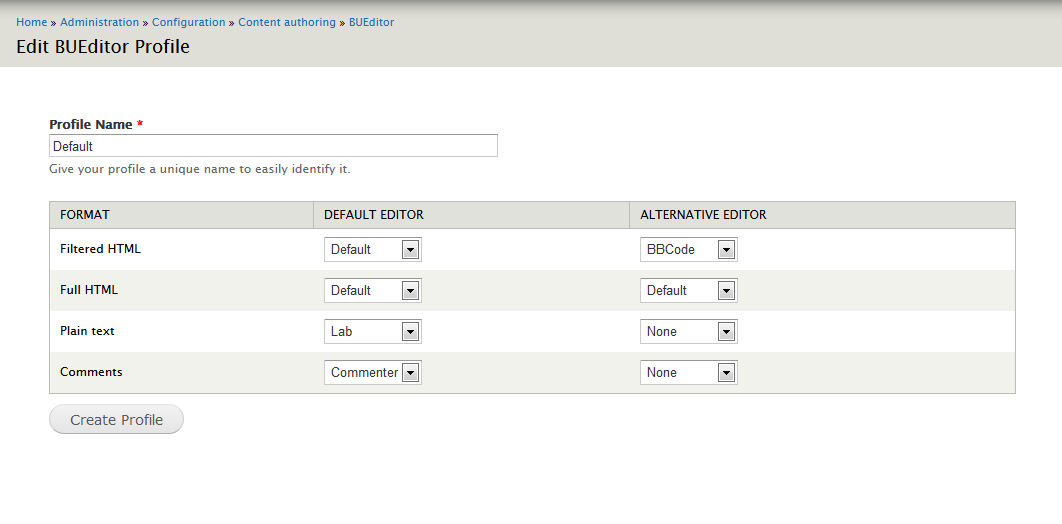
Task: Click the Default Editor column header
Action: click(374, 215)
